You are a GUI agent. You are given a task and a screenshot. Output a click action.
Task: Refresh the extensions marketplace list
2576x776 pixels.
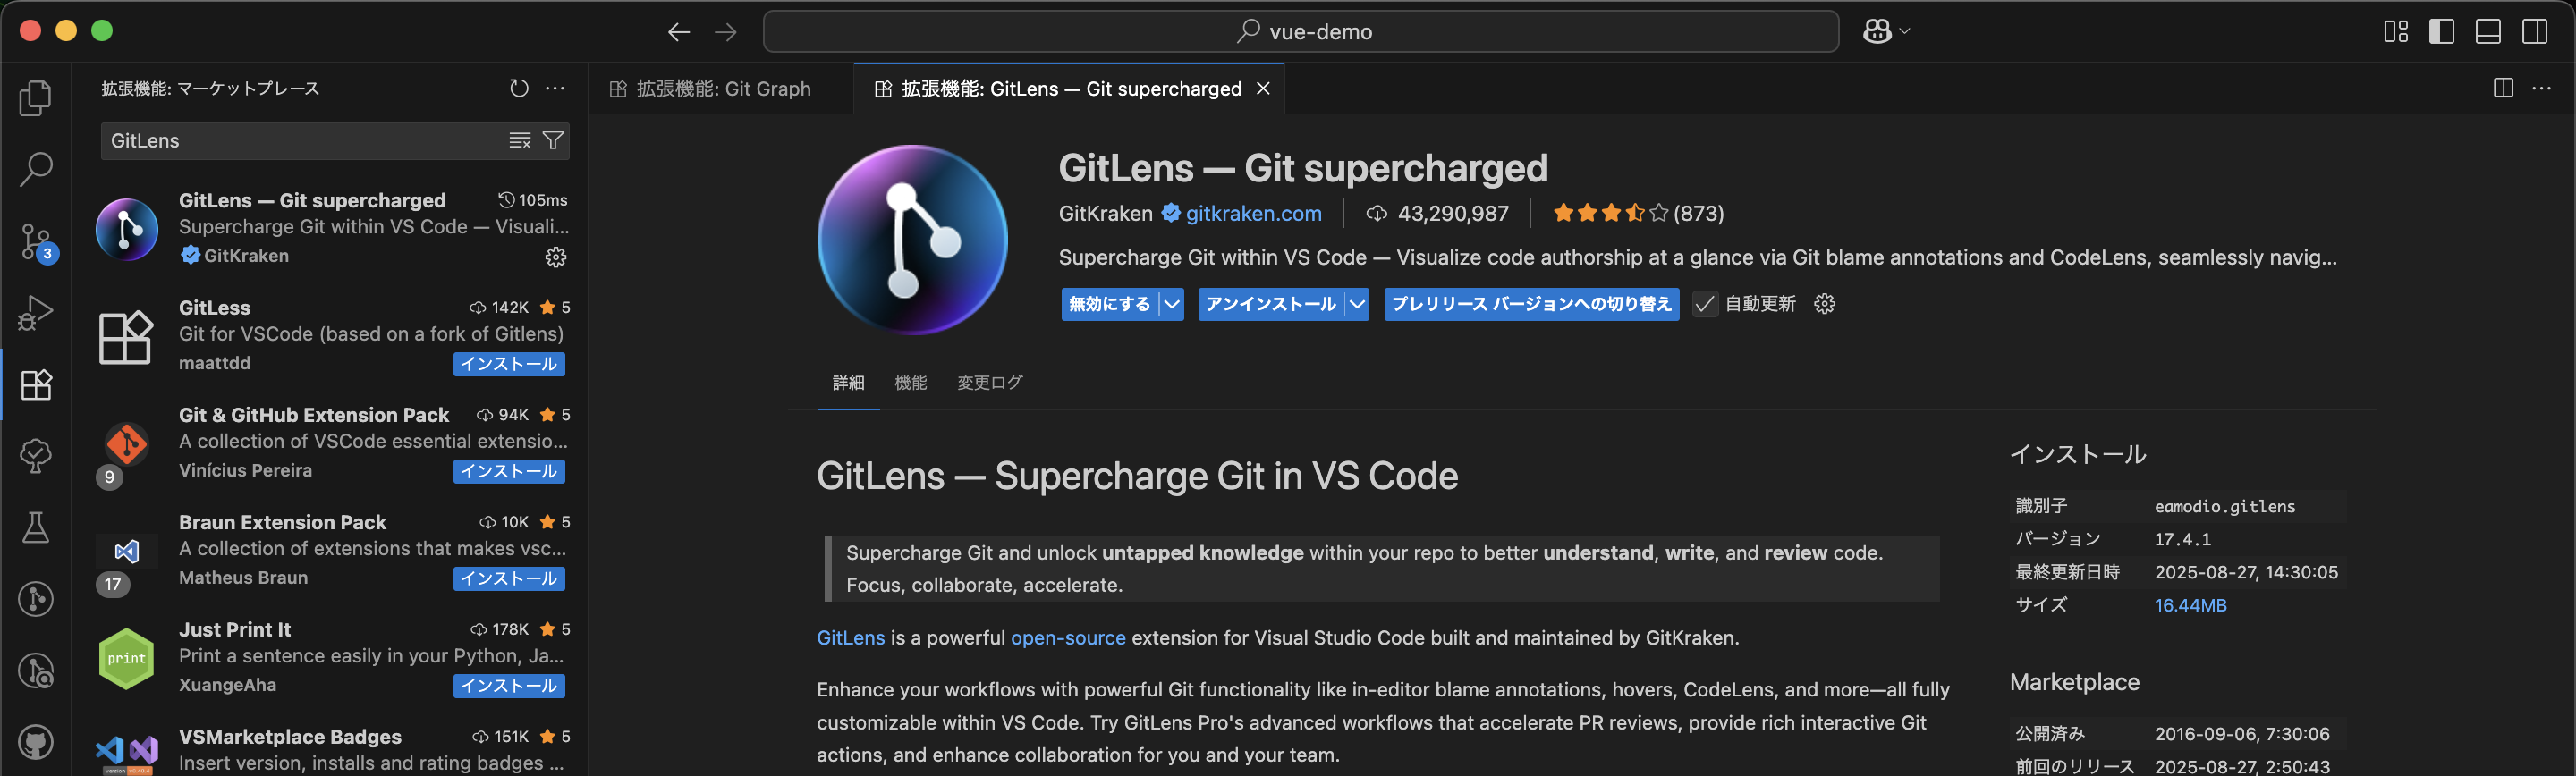(x=518, y=88)
